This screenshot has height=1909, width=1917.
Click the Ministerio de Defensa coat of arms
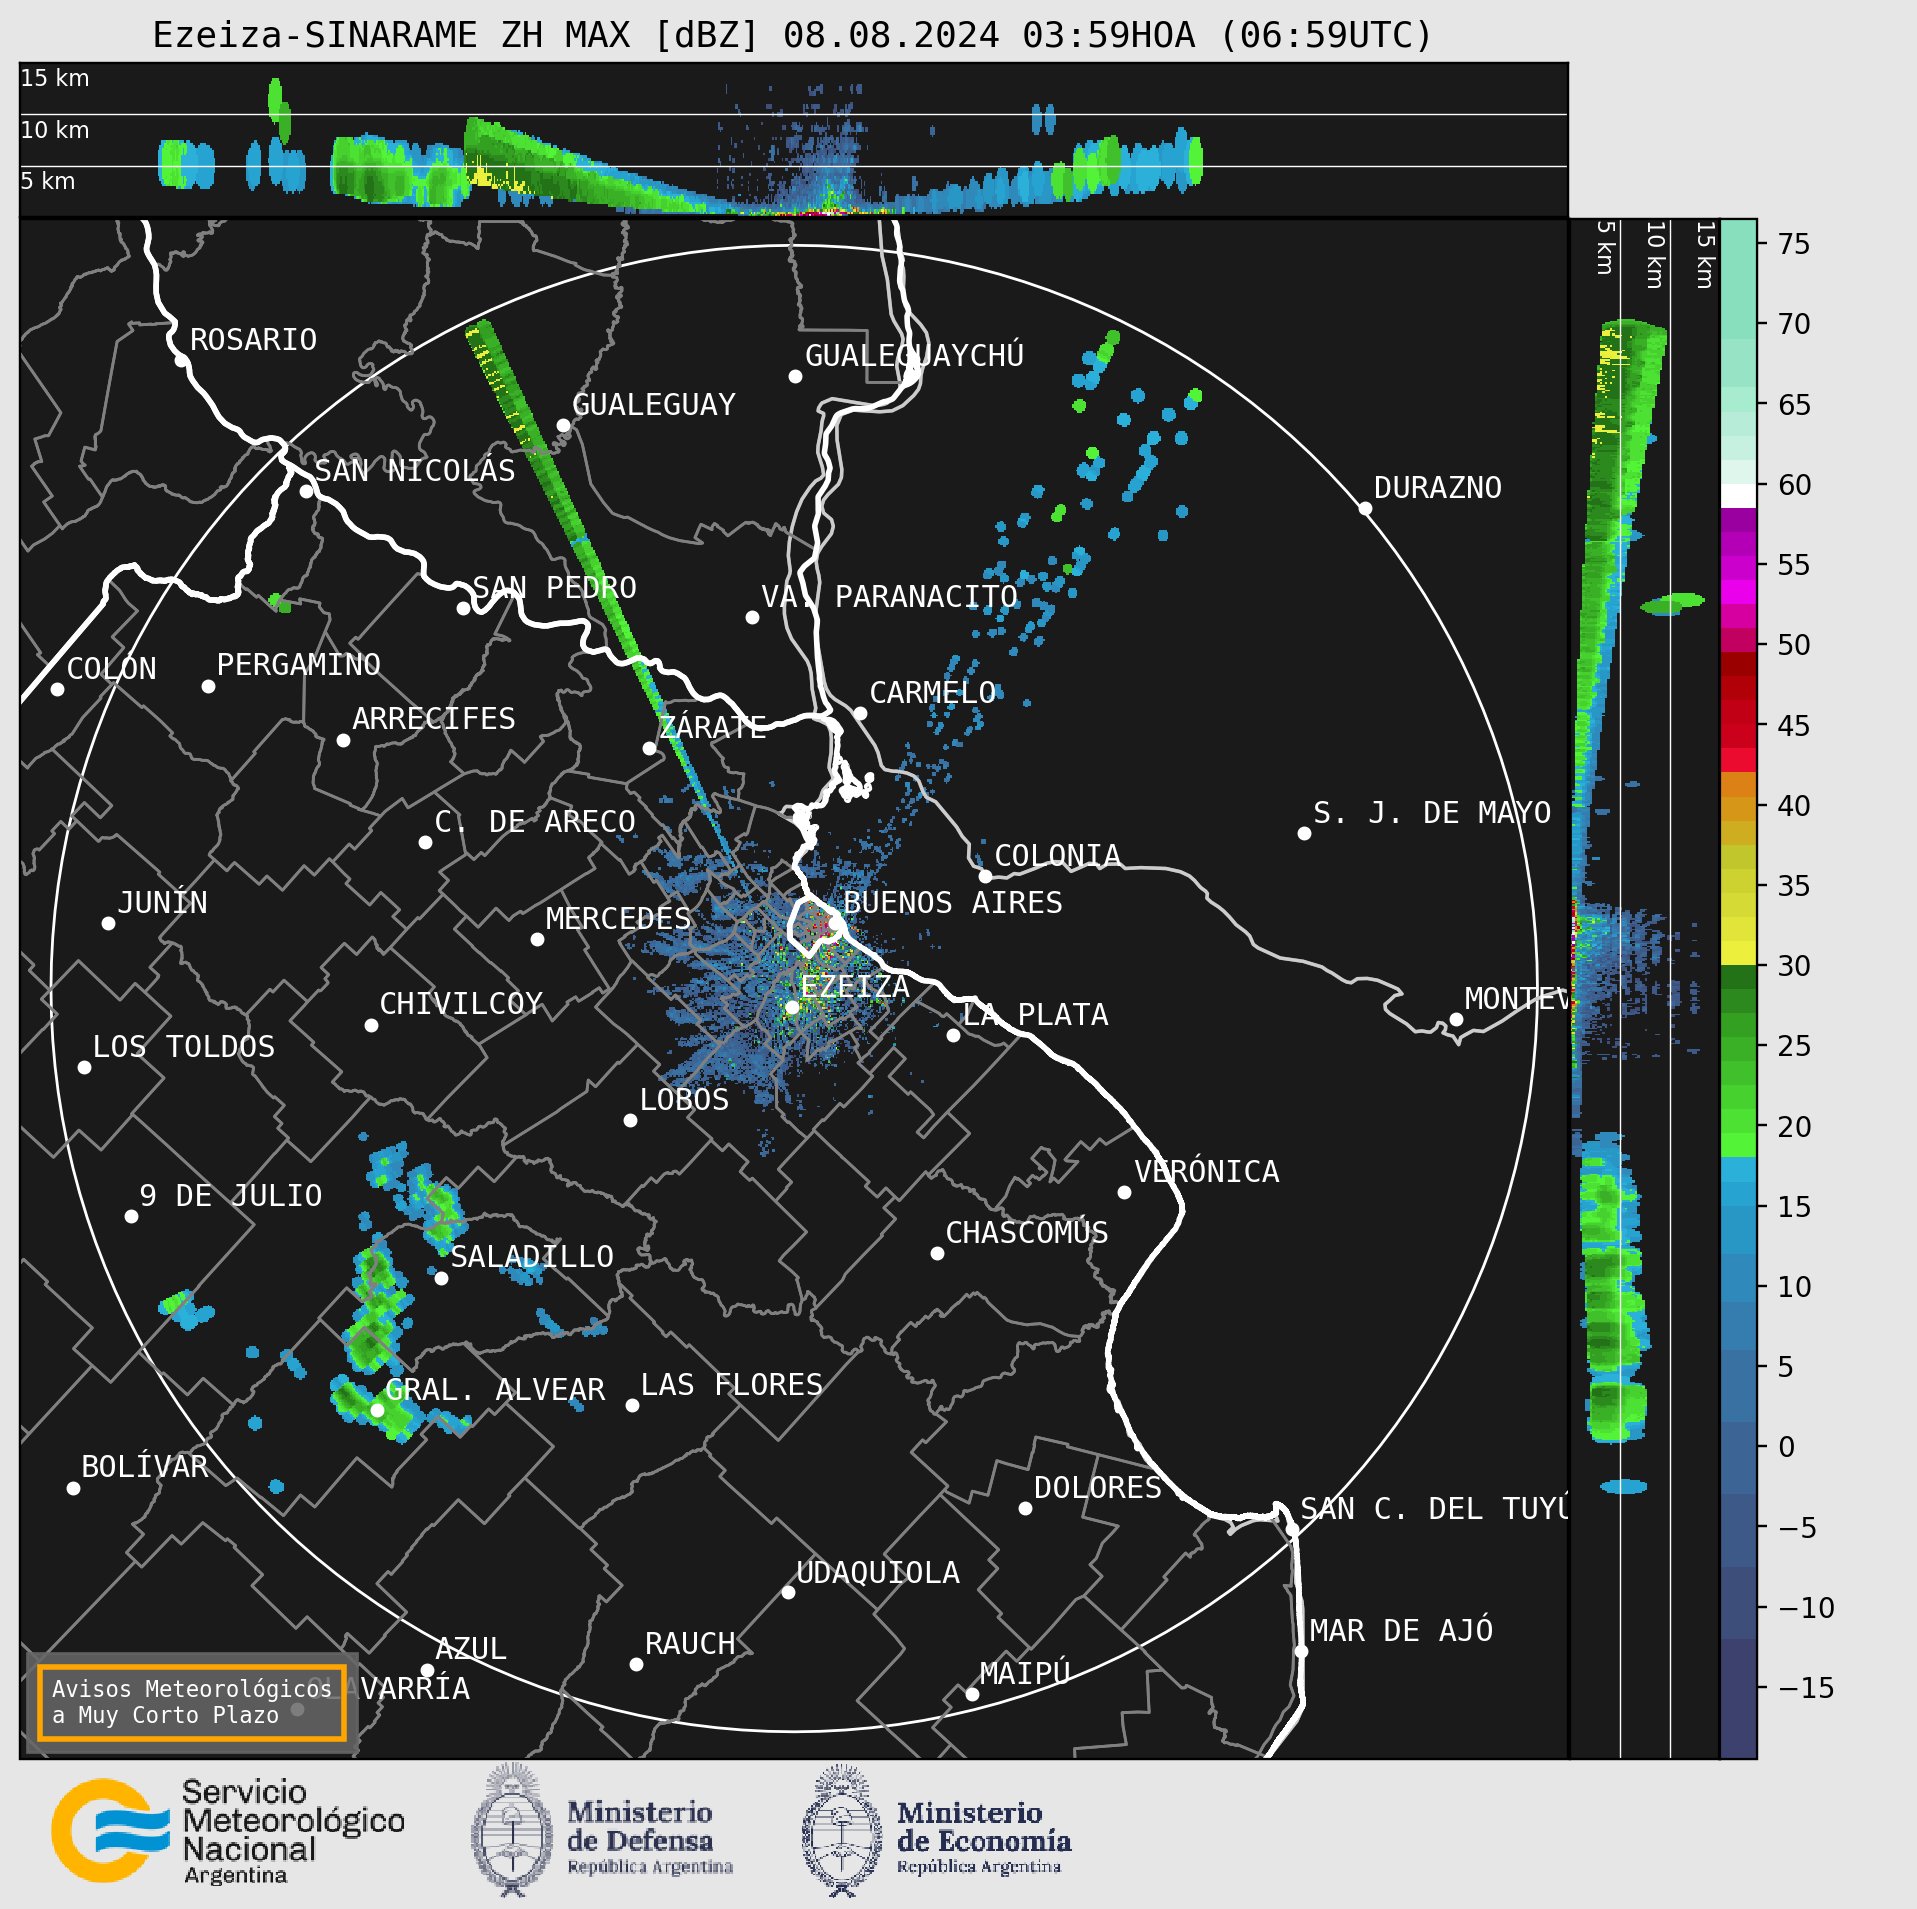[x=512, y=1831]
